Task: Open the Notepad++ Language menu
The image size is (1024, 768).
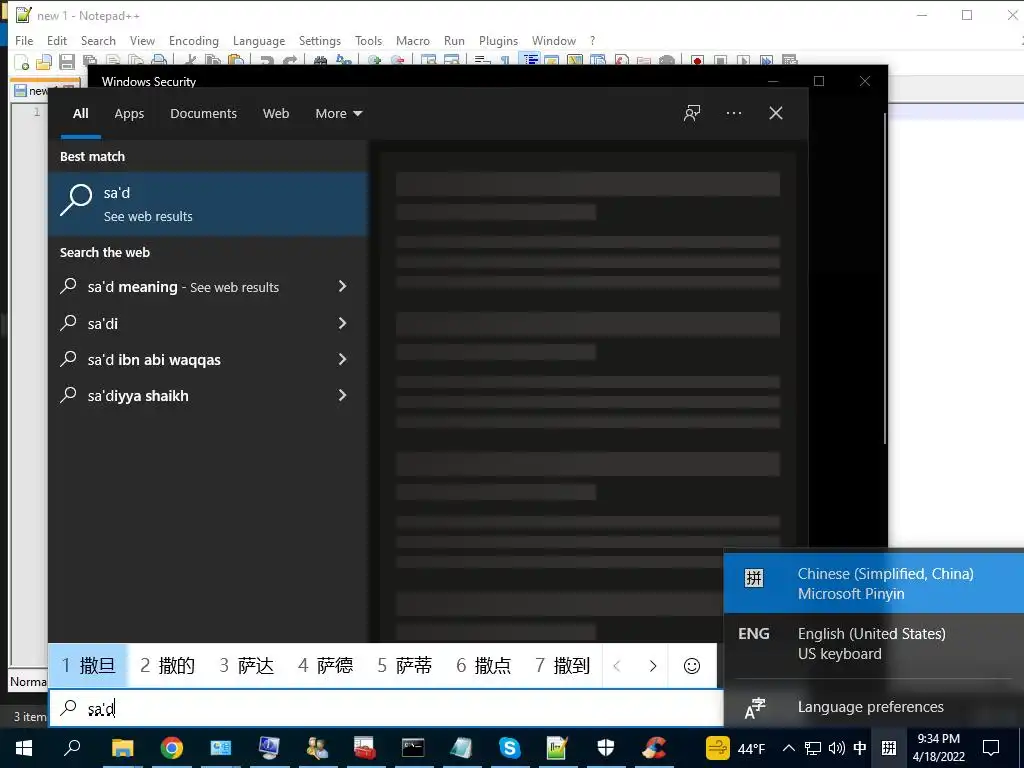Action: click(x=259, y=40)
